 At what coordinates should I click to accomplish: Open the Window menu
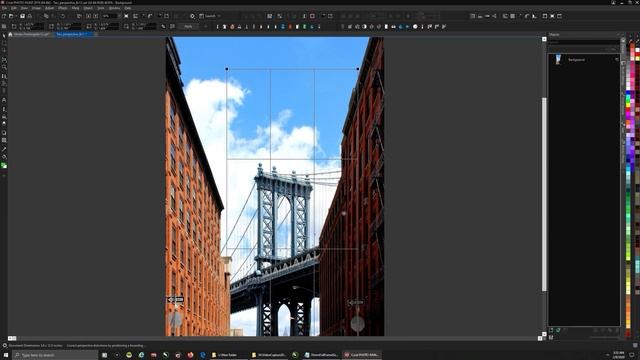(x=115, y=8)
